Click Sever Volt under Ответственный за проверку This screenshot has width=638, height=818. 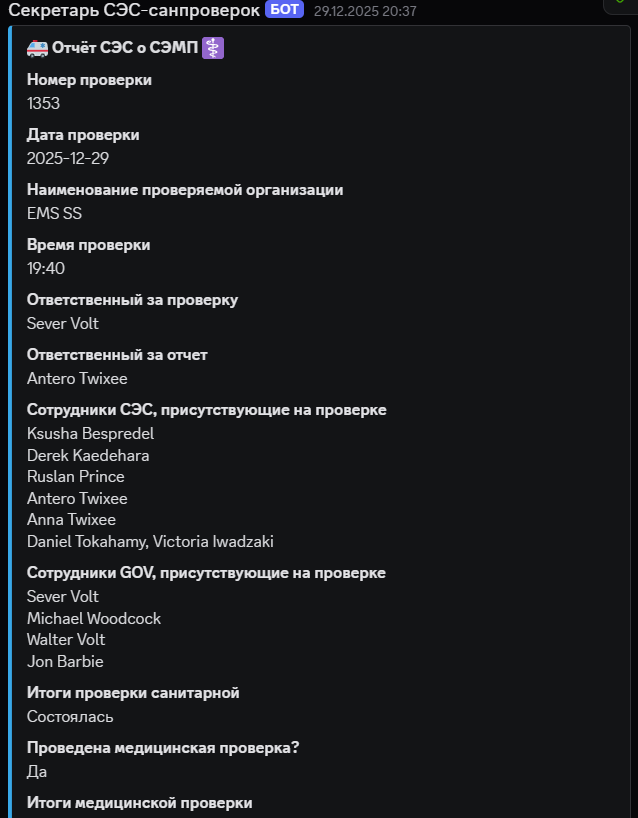(x=63, y=323)
